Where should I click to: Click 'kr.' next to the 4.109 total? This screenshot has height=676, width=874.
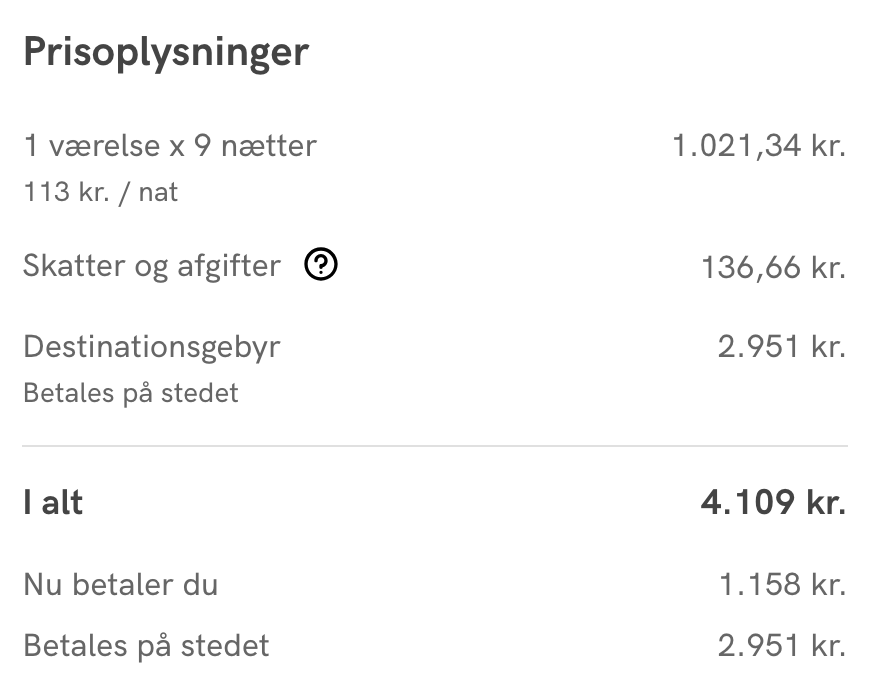point(827,503)
